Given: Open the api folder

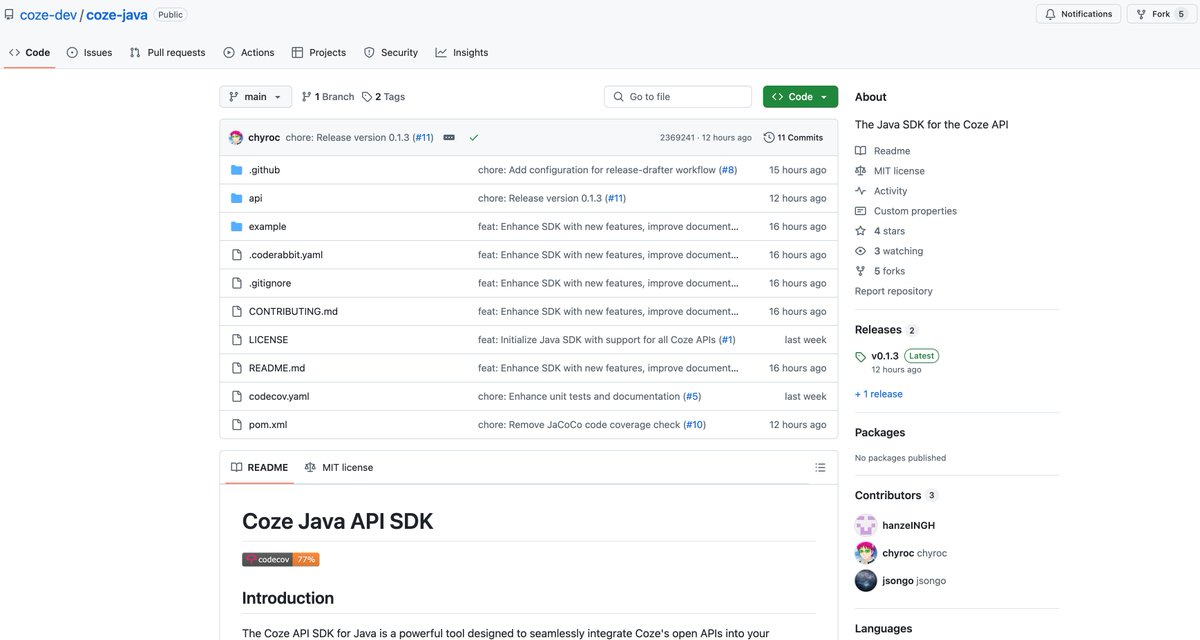Looking at the screenshot, I should click(x=255, y=198).
